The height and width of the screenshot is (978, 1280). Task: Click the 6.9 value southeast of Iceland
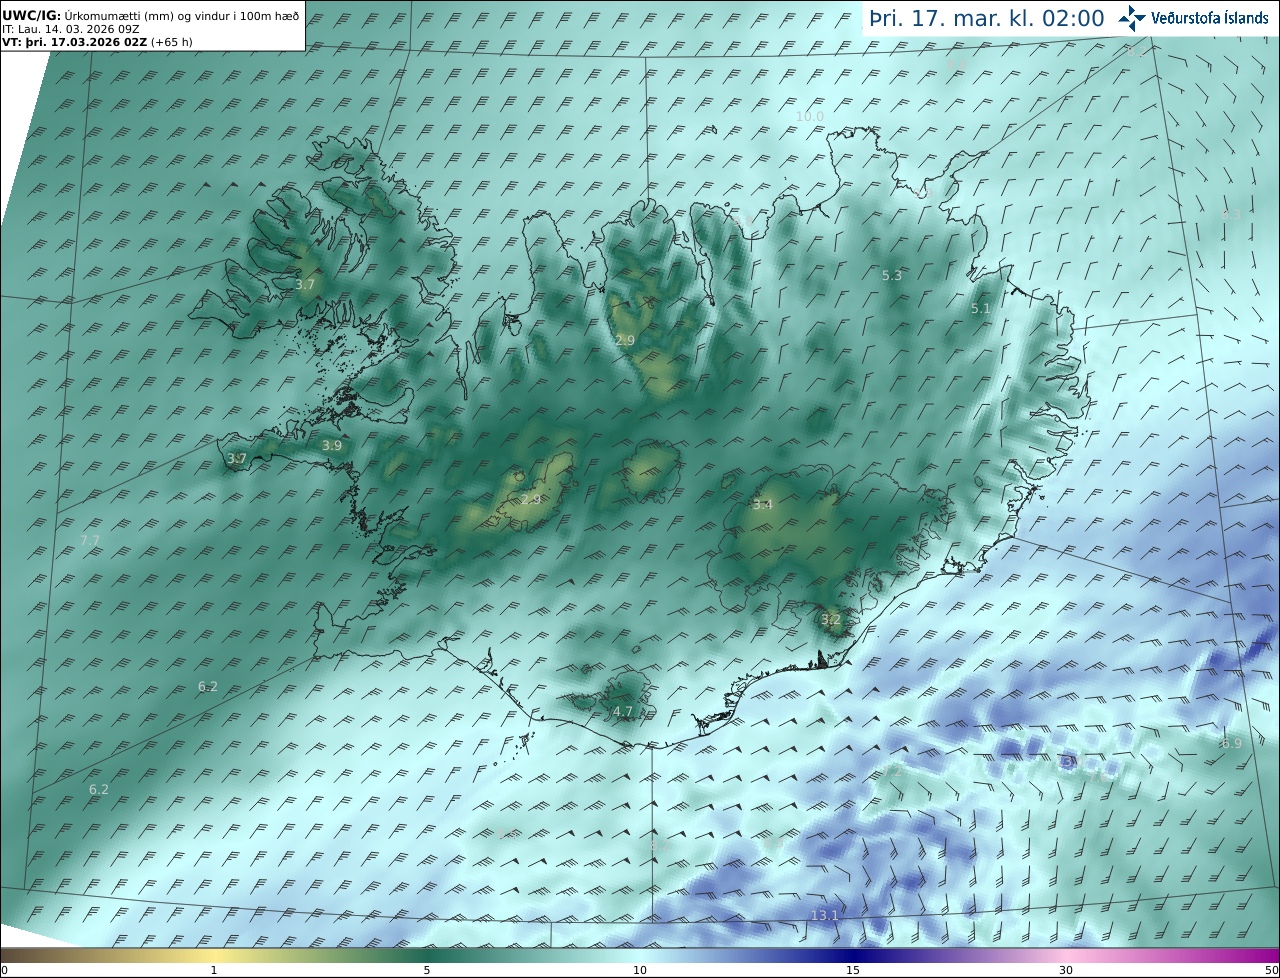(x=1231, y=743)
